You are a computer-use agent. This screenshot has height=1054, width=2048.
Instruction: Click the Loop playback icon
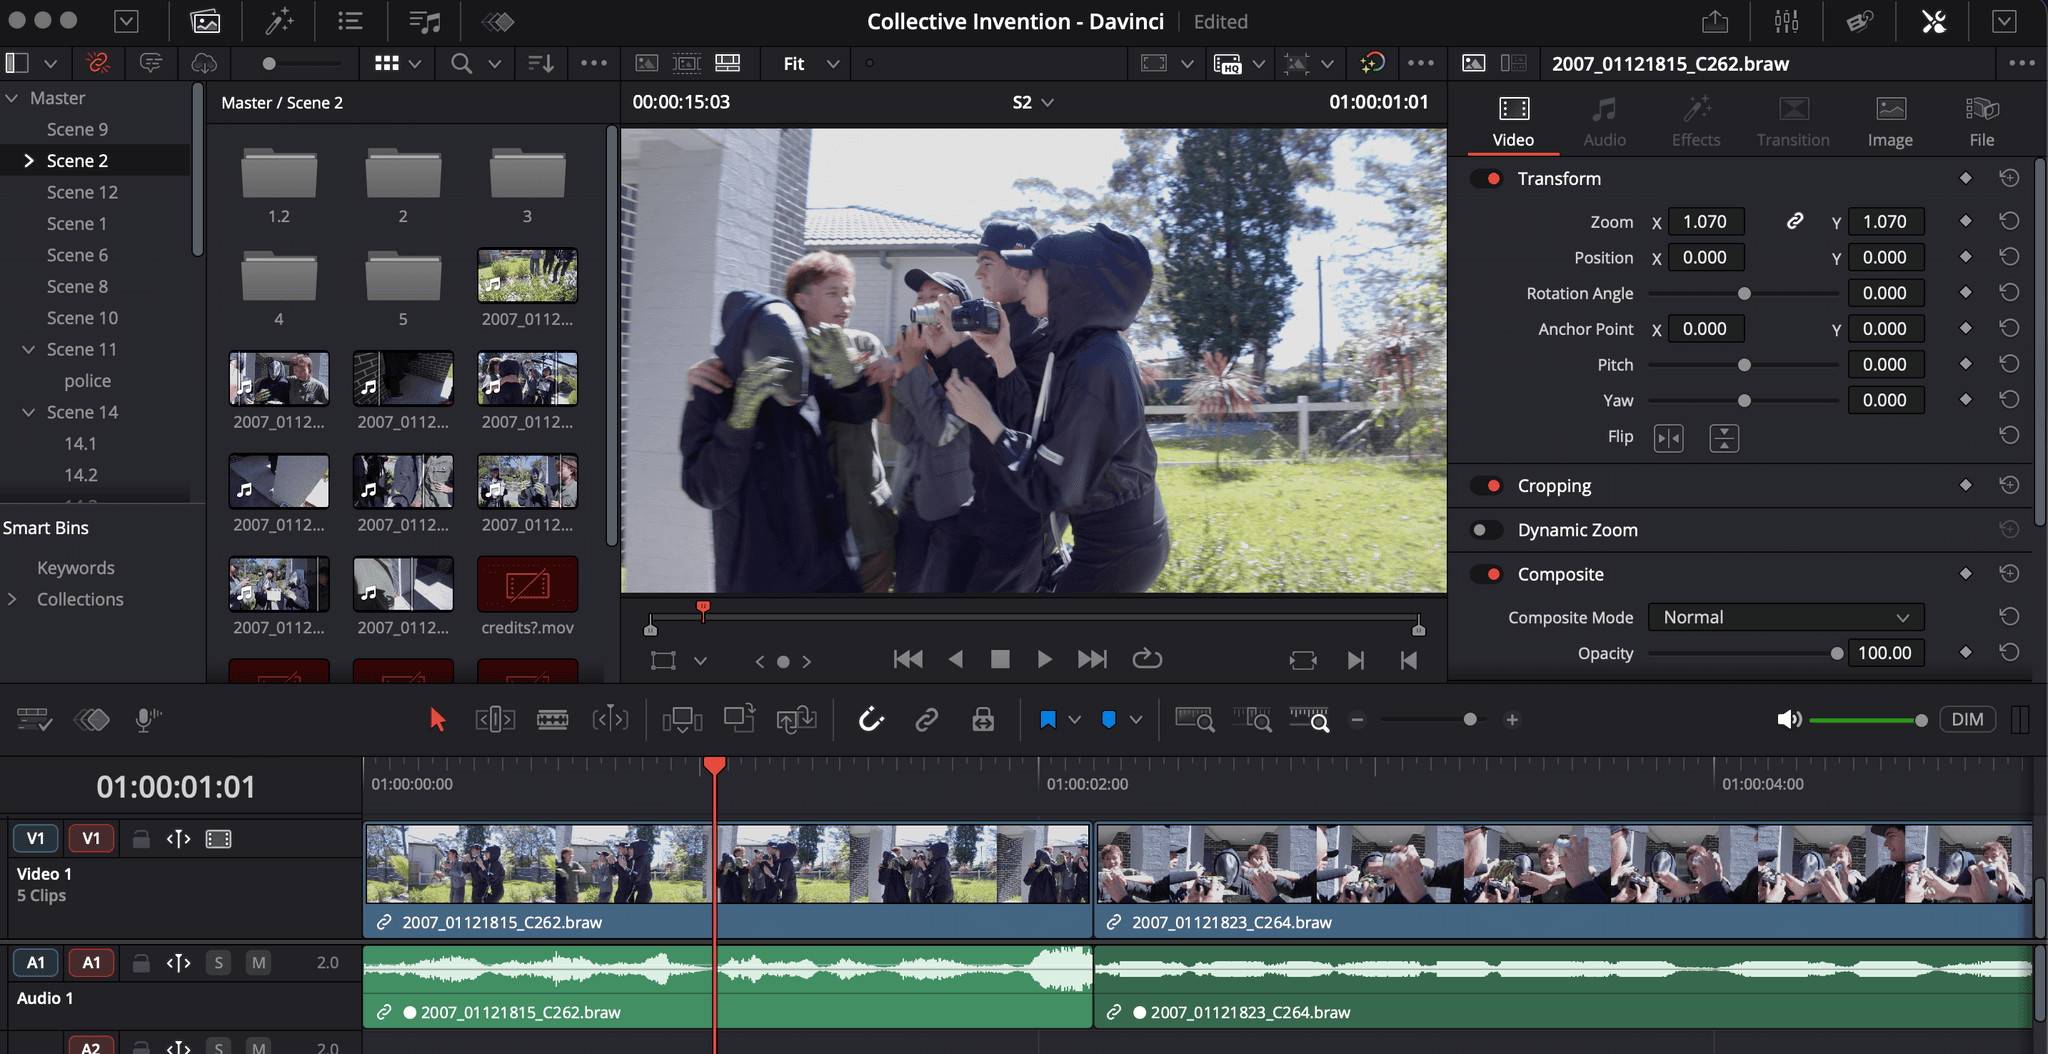[x=1147, y=659]
